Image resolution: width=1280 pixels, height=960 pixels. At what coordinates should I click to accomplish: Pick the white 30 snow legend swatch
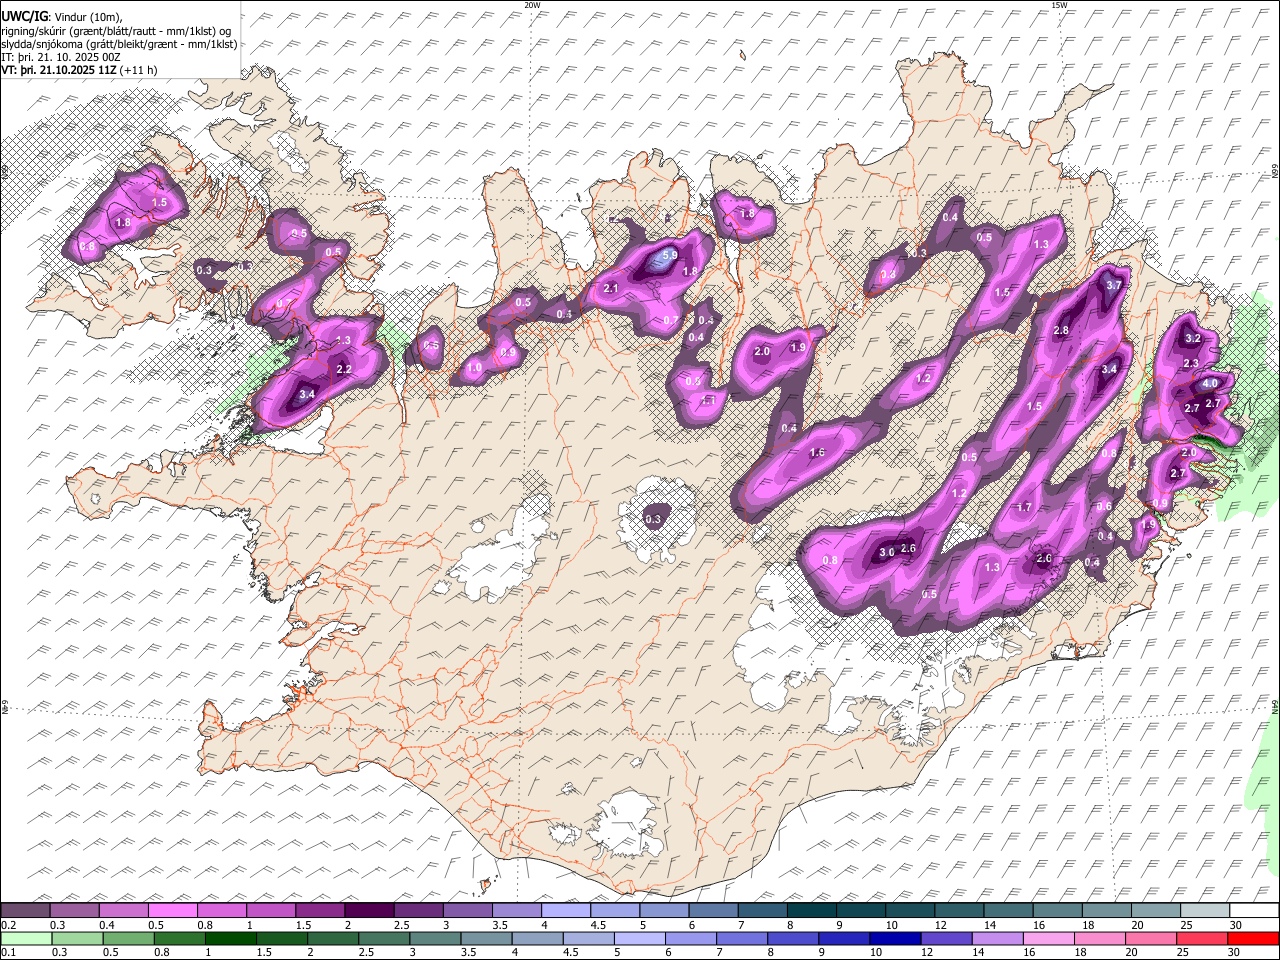coord(1255,911)
